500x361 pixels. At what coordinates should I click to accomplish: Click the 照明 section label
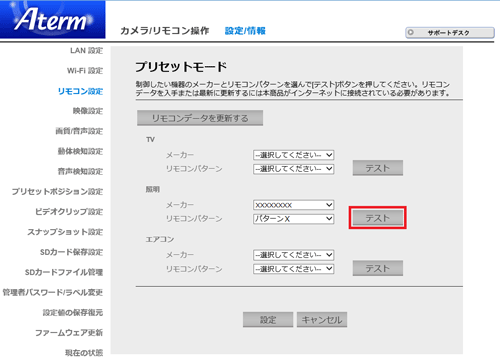point(153,189)
